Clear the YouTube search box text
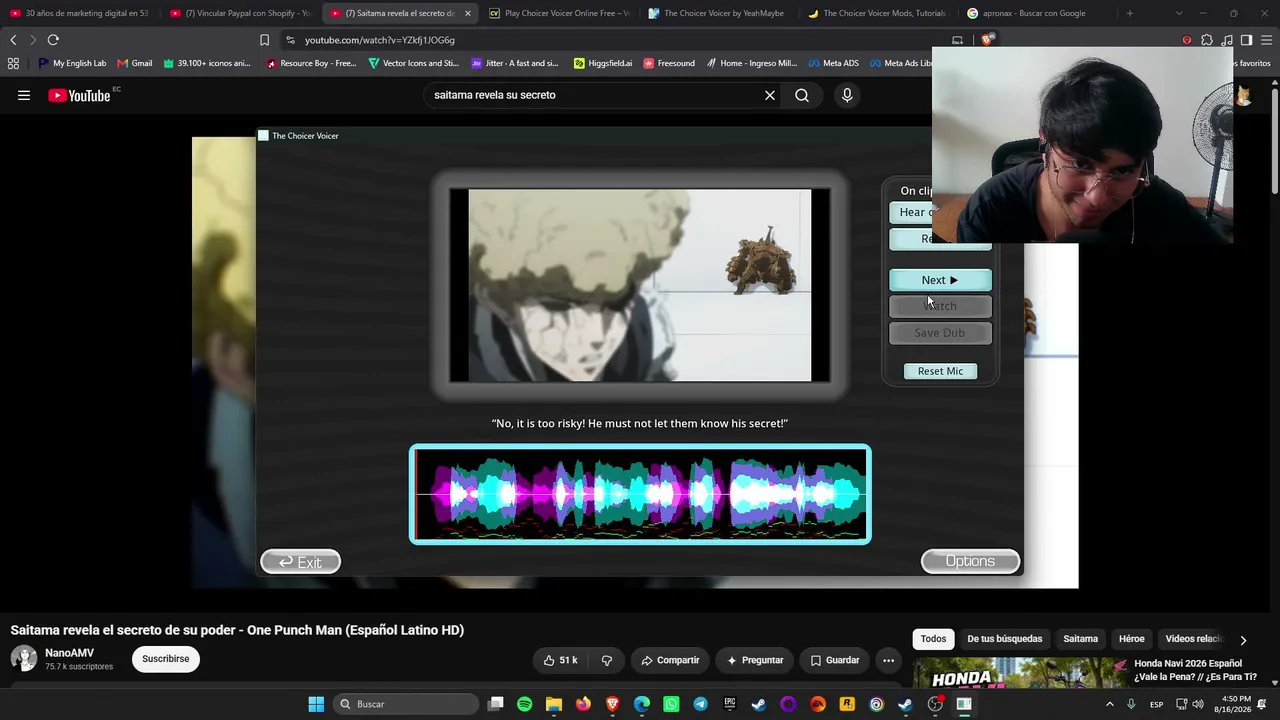1280x720 pixels. click(770, 95)
